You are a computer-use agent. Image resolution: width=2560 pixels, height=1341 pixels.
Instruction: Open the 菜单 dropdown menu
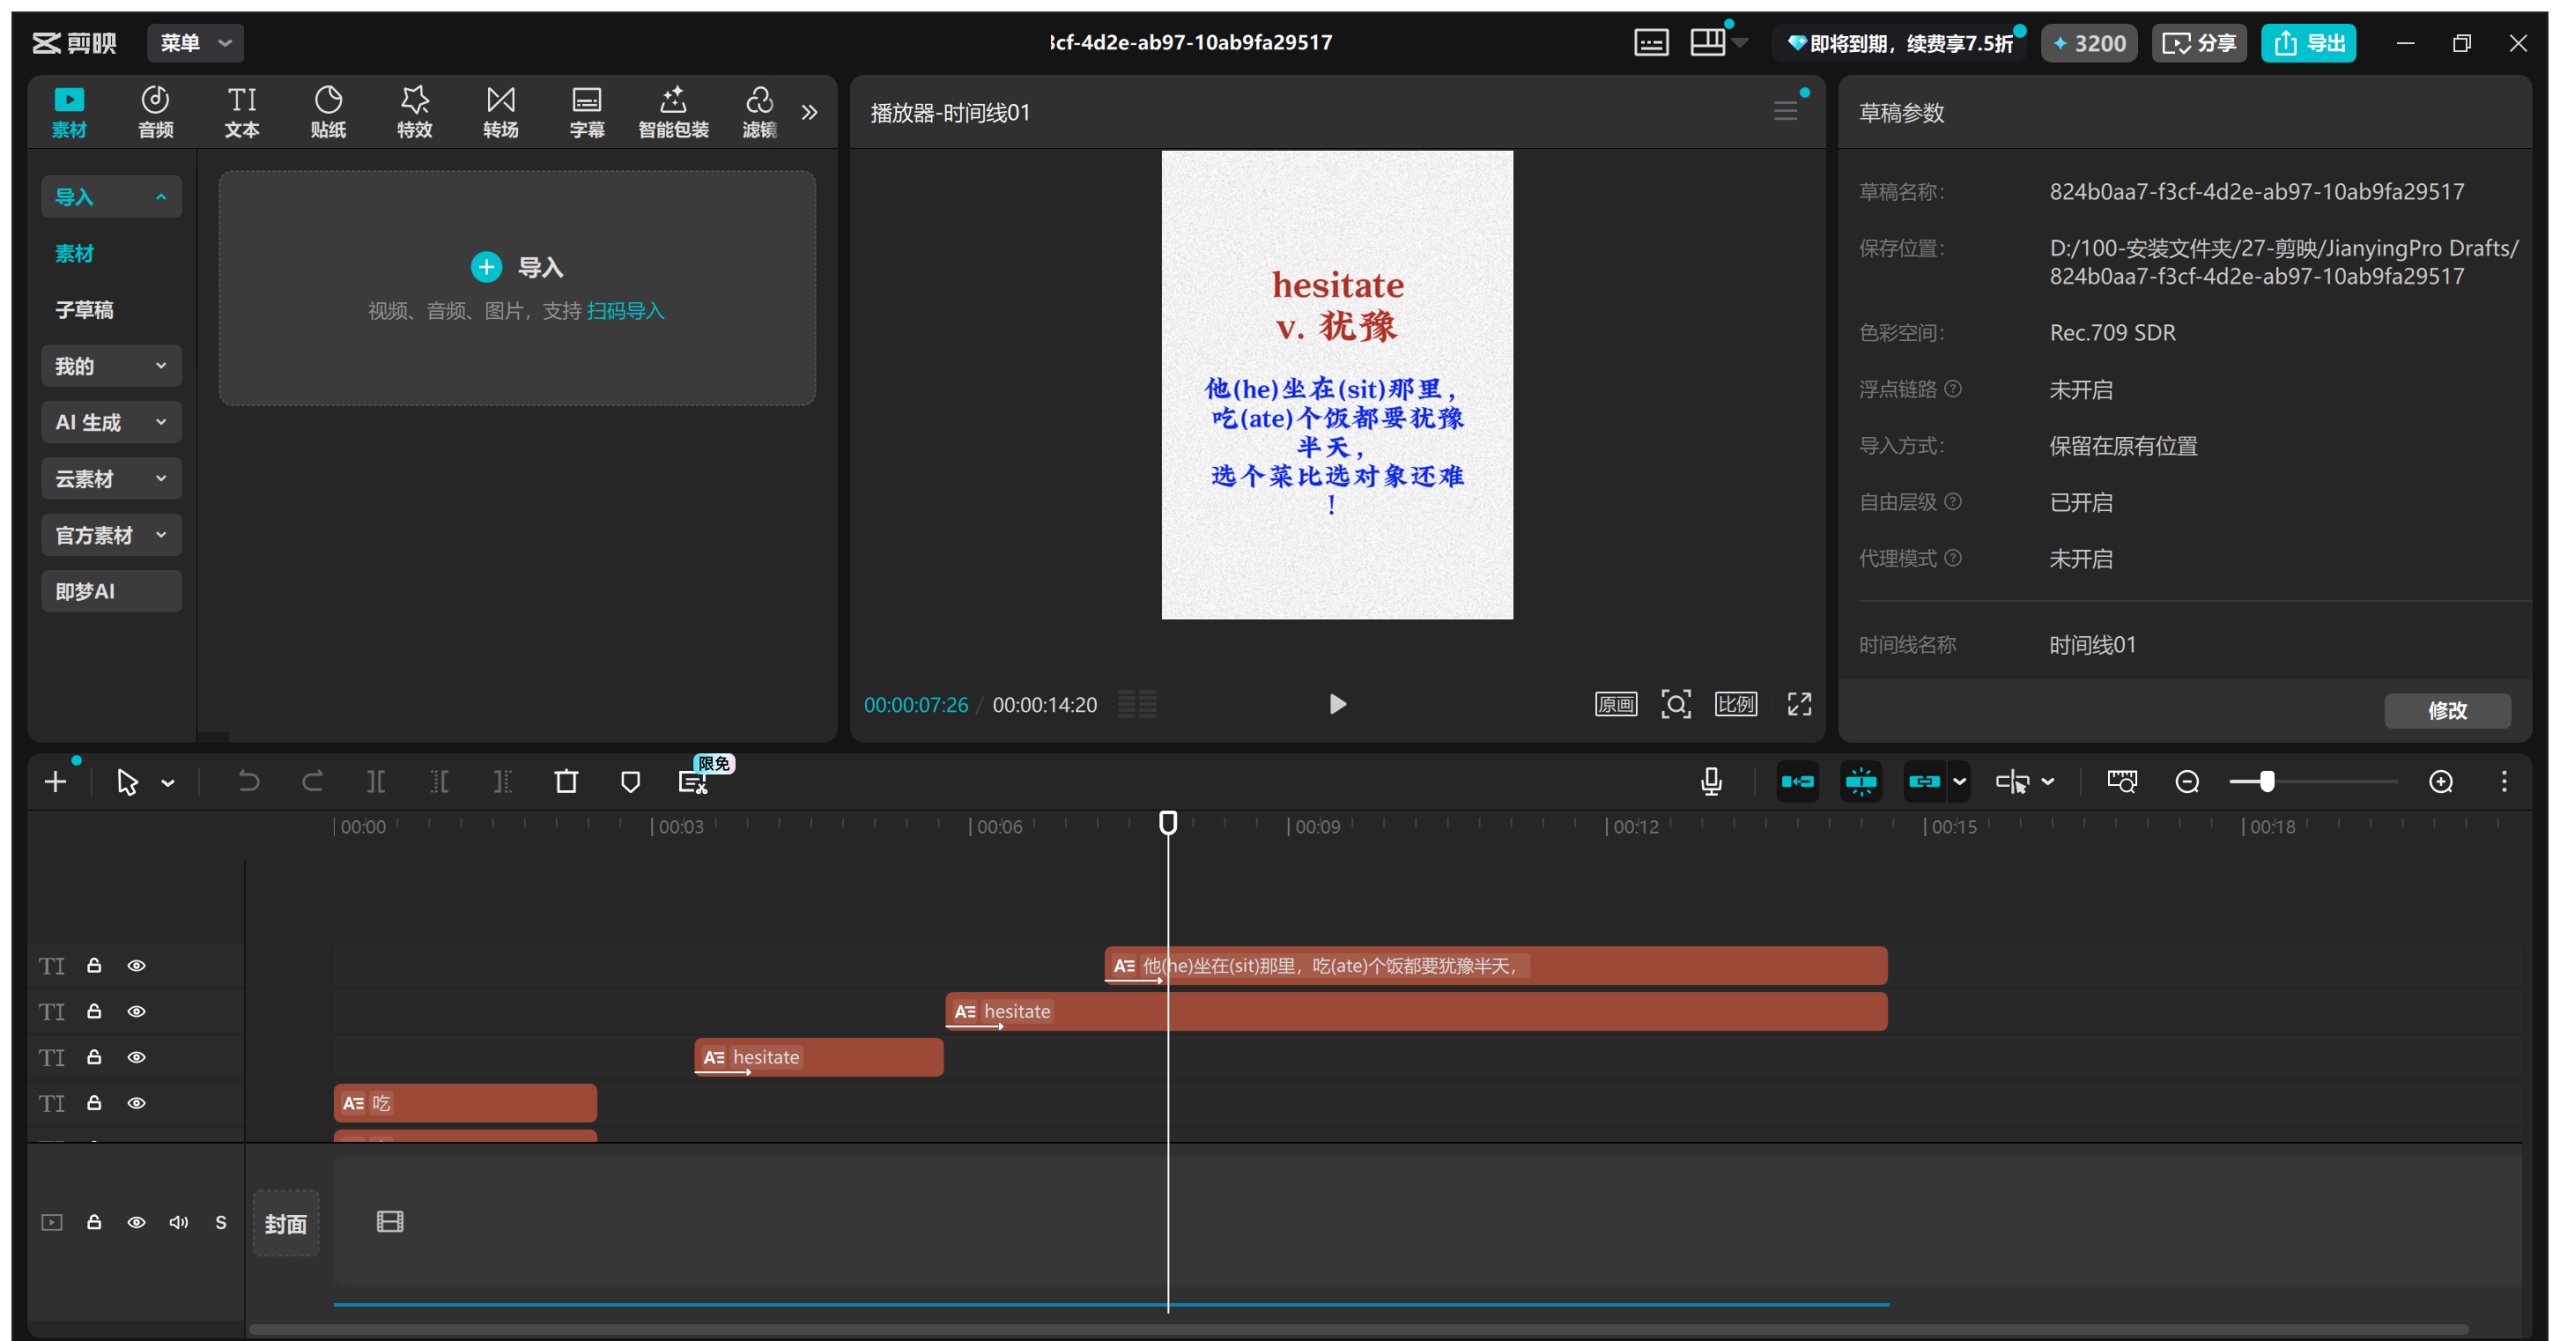[195, 43]
